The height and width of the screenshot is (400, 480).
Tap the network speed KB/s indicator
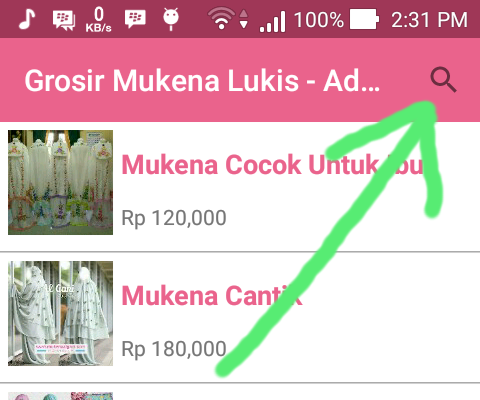(x=98, y=20)
